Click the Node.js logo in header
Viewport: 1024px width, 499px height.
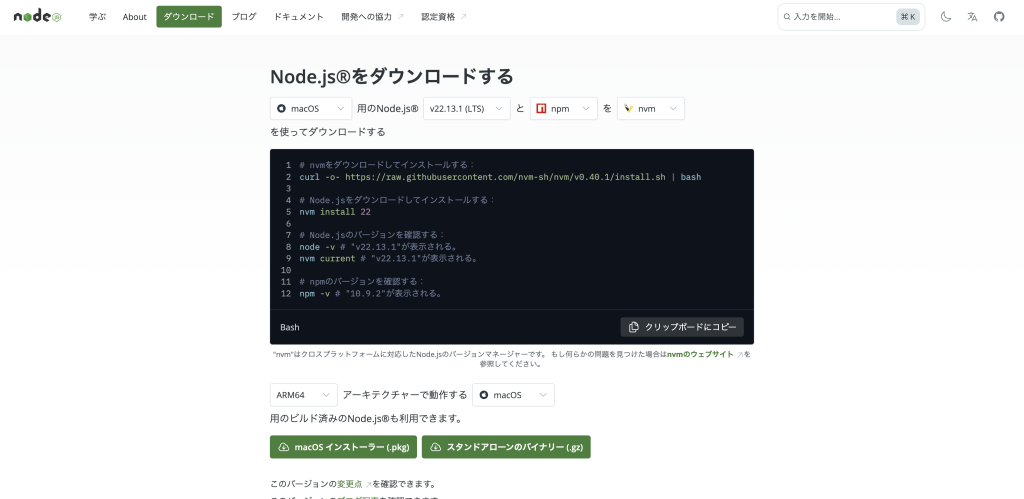coord(38,16)
